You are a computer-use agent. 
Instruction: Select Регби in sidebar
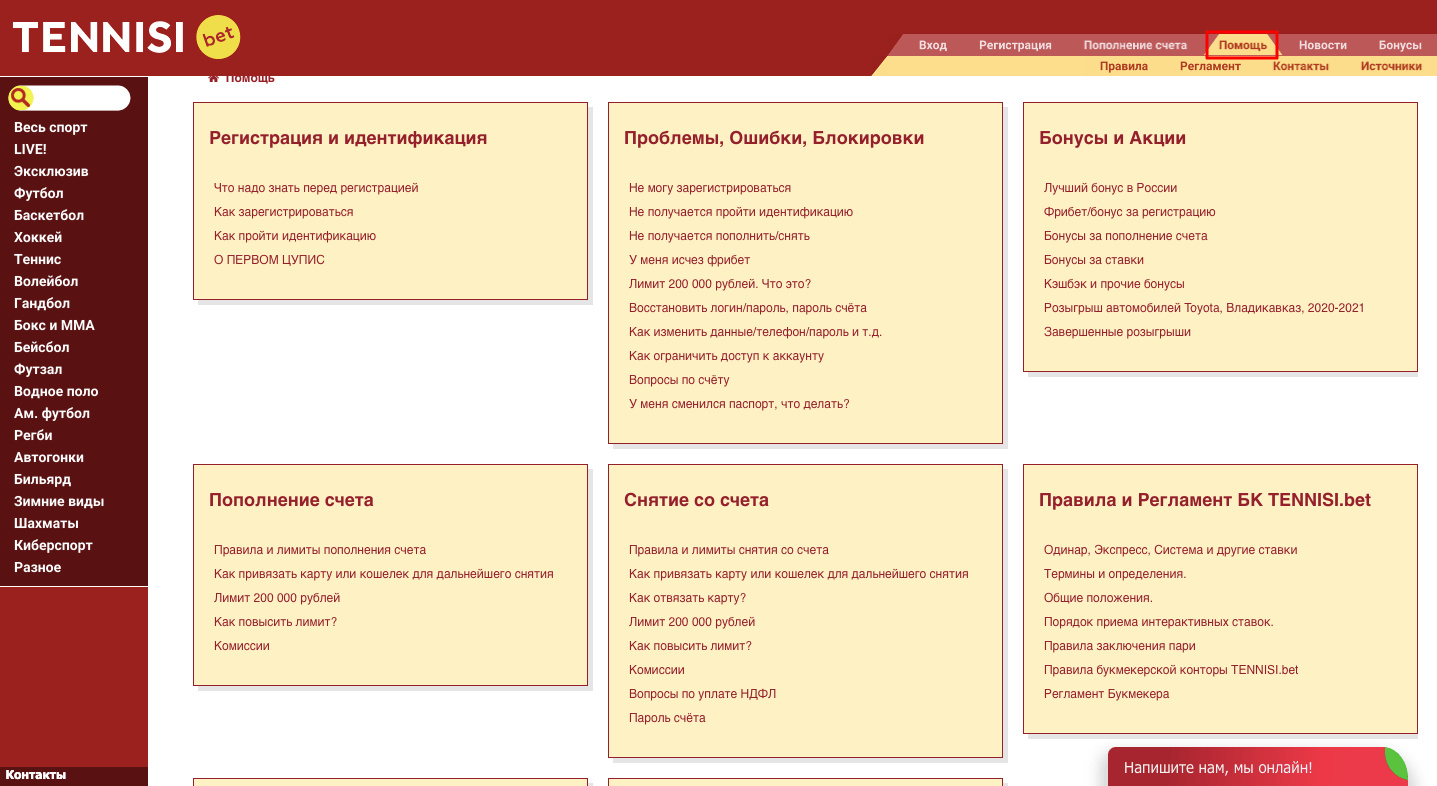[x=33, y=435]
